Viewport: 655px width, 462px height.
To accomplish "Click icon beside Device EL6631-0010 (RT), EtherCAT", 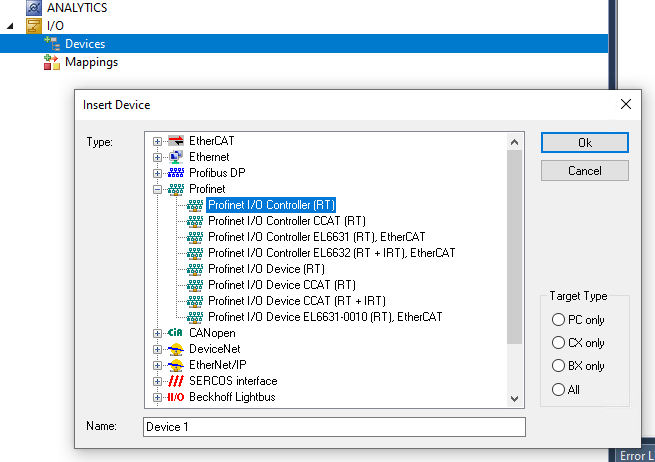I will click(x=195, y=317).
